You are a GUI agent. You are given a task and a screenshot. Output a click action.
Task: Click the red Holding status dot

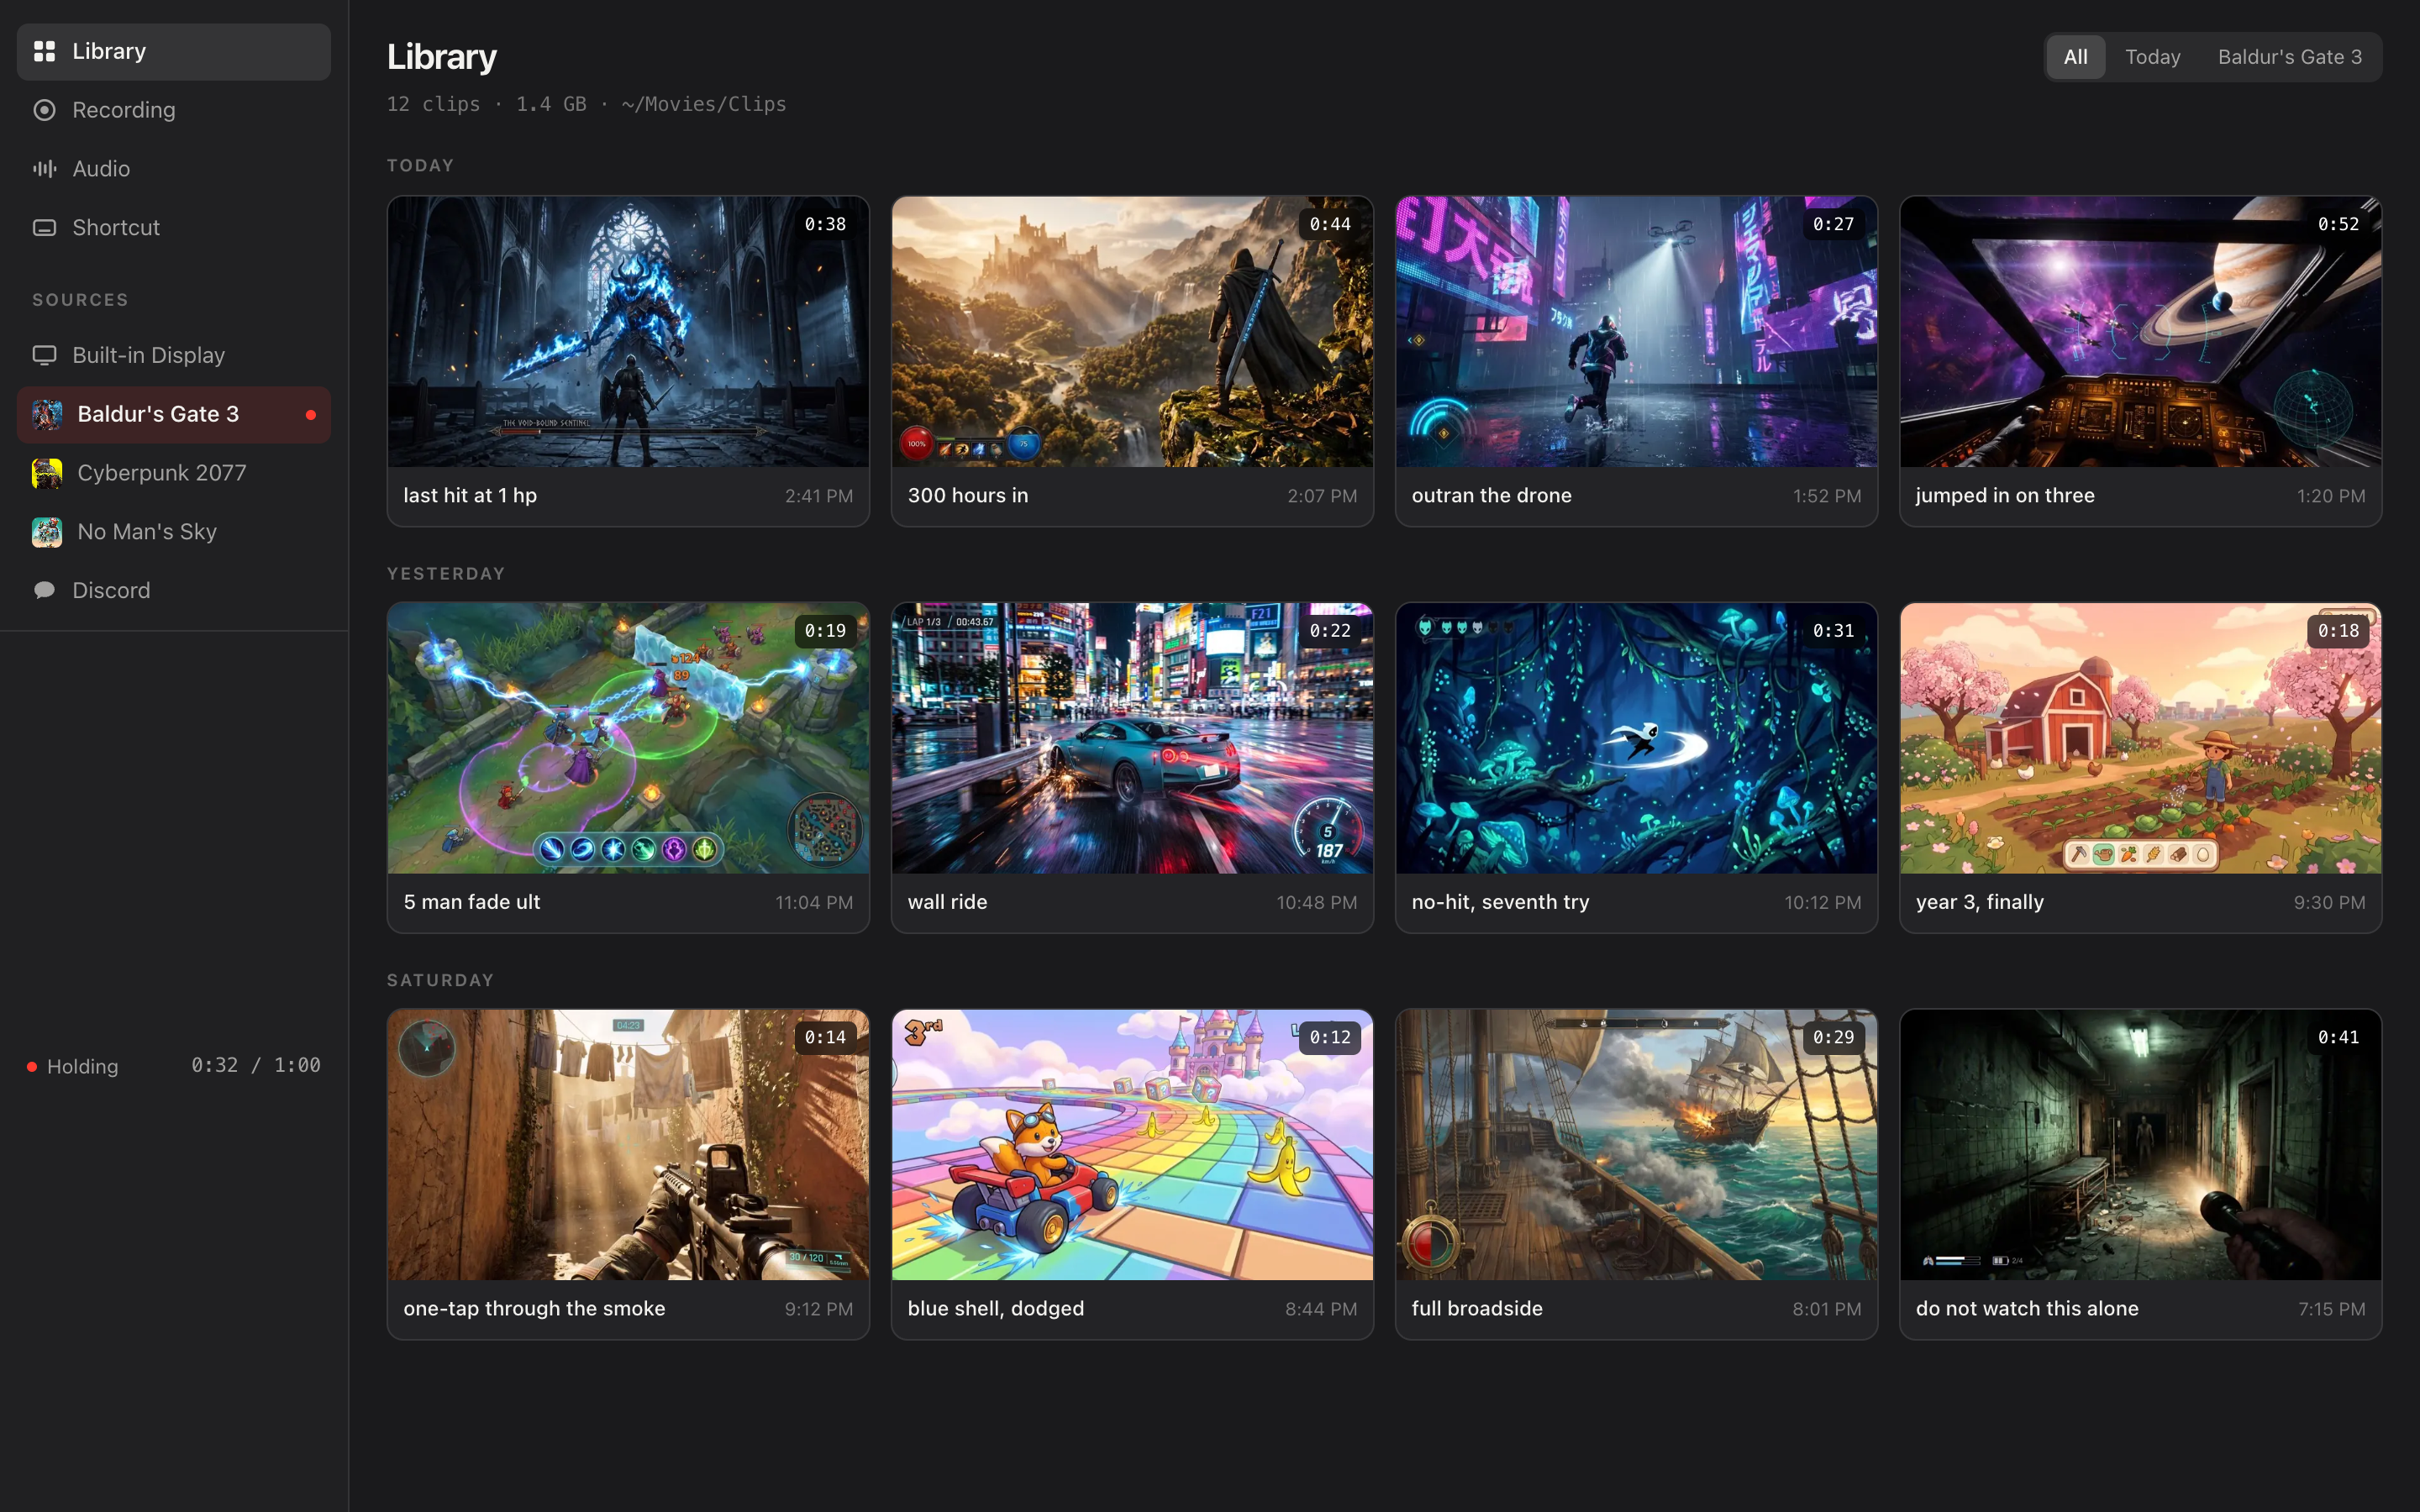pos(32,1067)
